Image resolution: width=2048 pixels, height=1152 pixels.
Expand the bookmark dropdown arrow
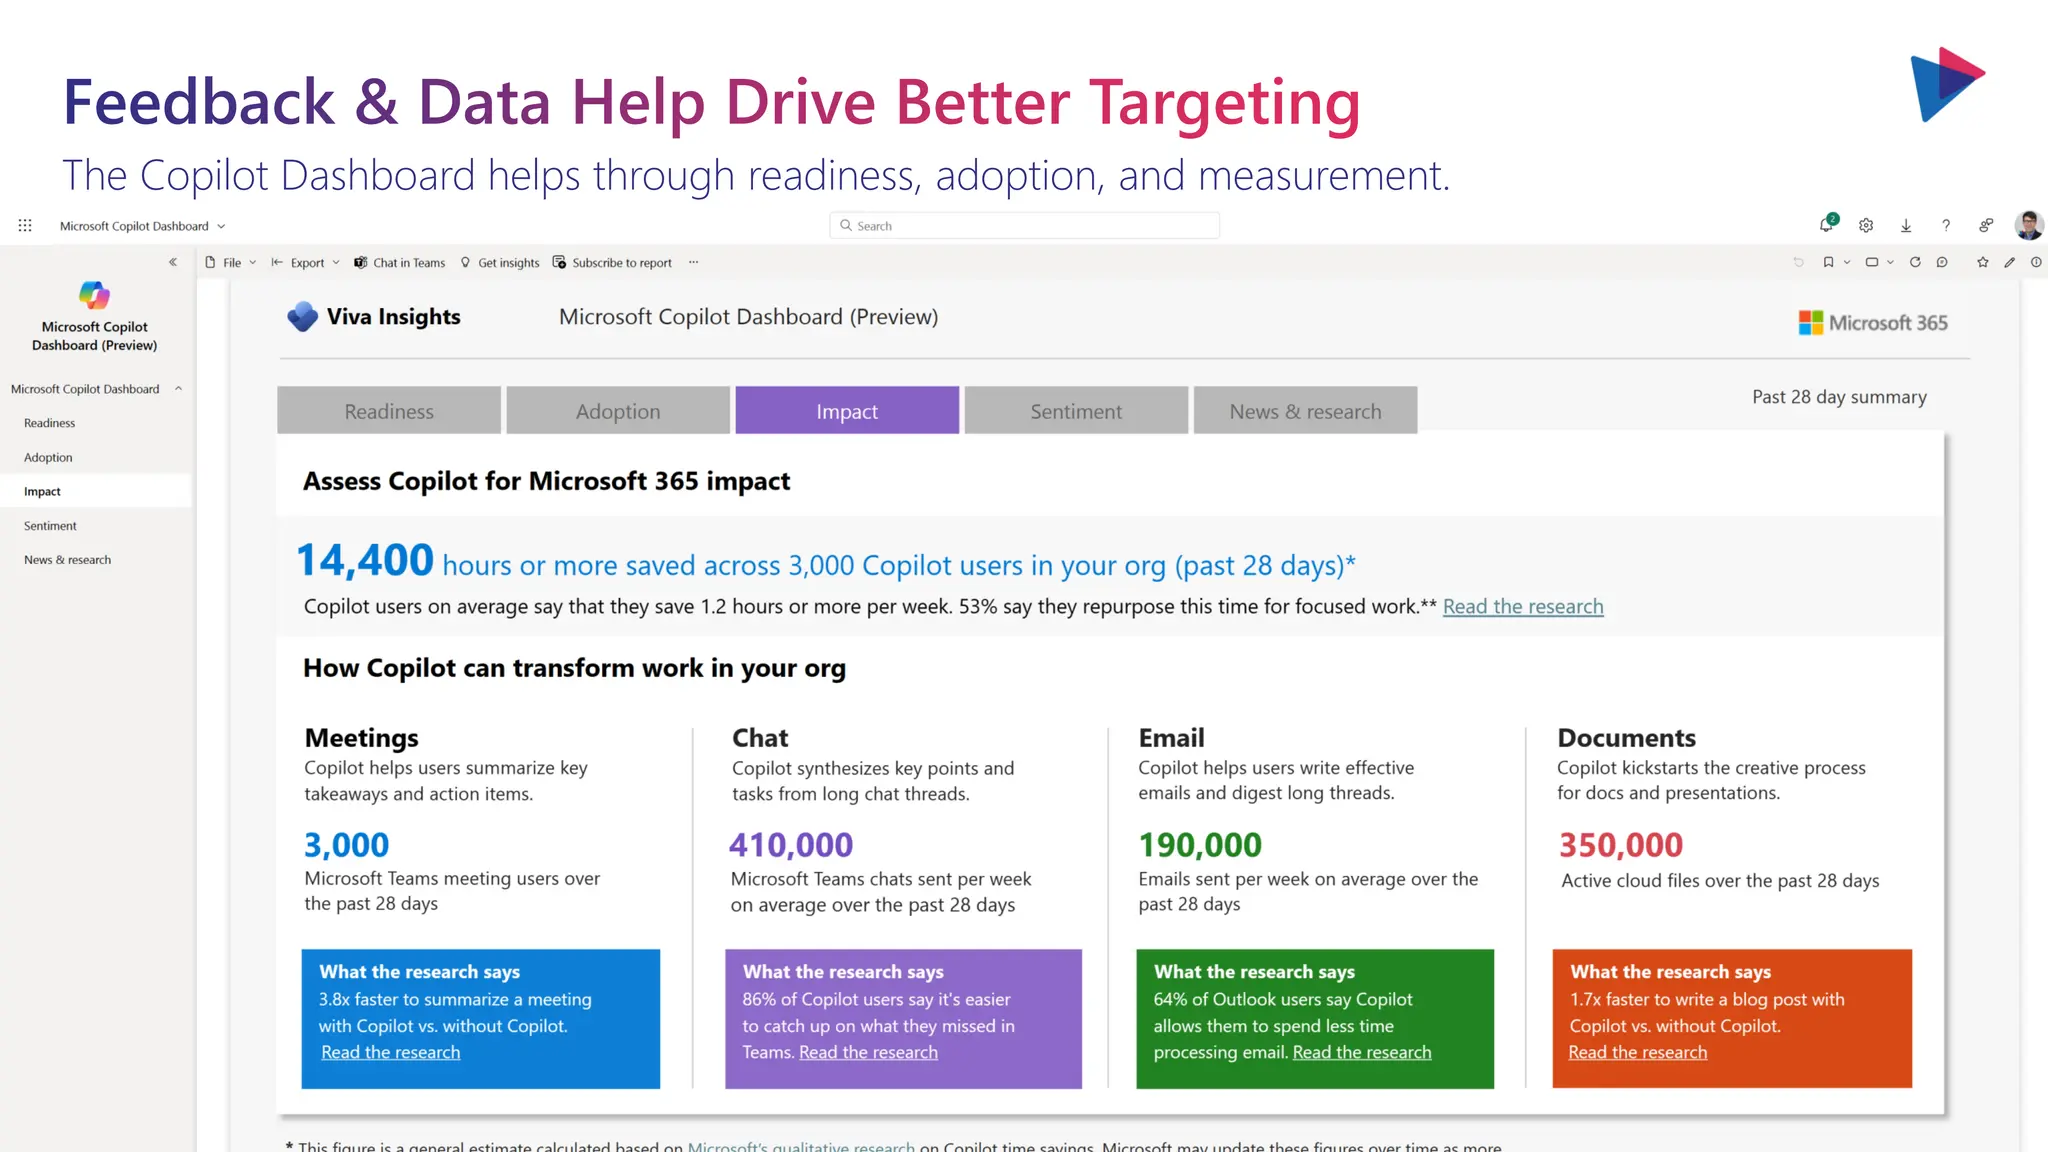point(1846,262)
